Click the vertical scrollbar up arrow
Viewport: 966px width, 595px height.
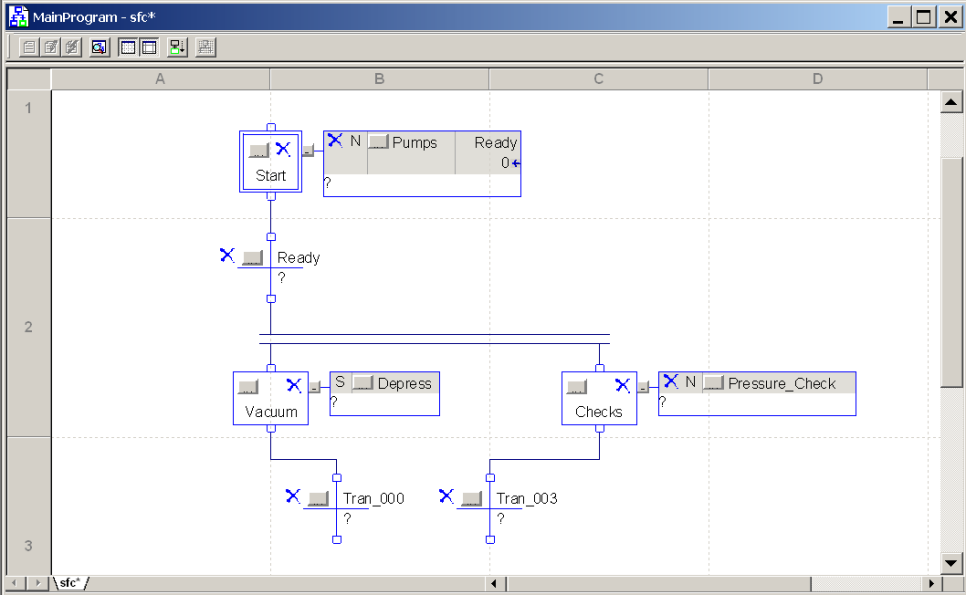[x=951, y=102]
